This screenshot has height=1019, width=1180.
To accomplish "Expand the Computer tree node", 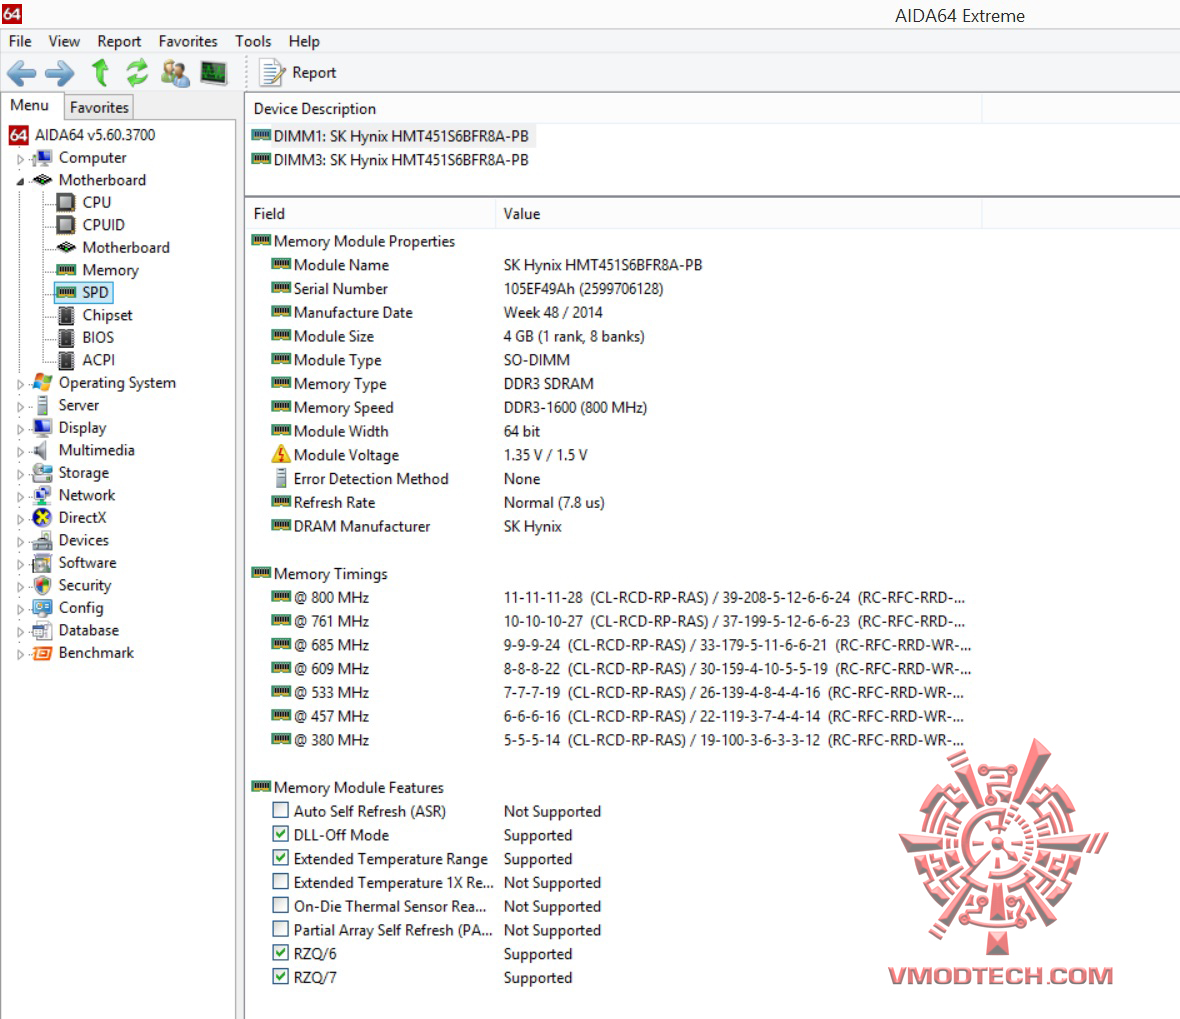I will click(x=20, y=159).
